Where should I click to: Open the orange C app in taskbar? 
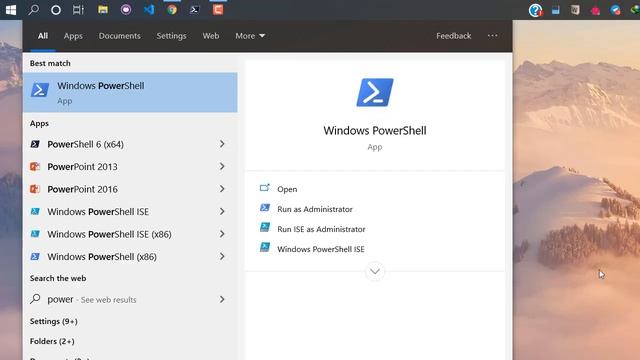218,9
